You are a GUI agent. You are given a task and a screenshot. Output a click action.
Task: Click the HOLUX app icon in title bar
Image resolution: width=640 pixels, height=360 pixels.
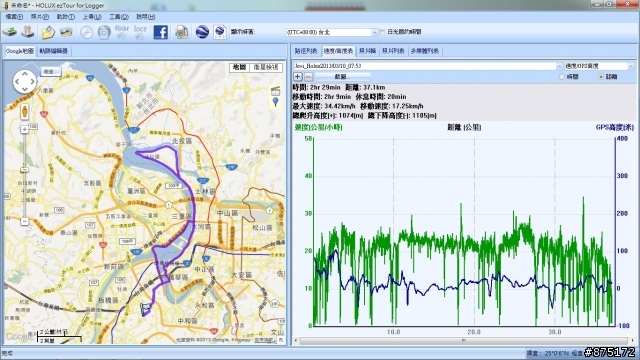pos(6,5)
